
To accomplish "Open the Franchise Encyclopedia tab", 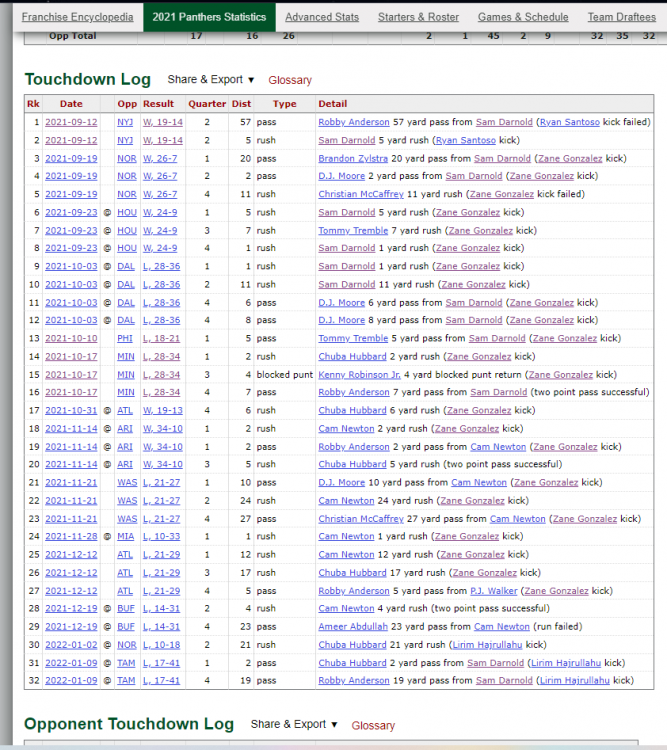I will (77, 17).
